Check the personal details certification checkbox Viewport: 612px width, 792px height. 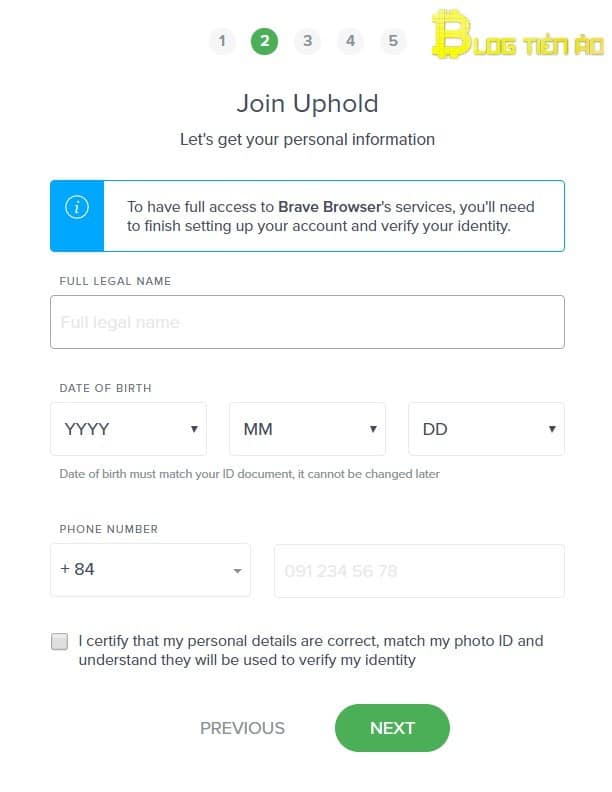click(x=60, y=642)
